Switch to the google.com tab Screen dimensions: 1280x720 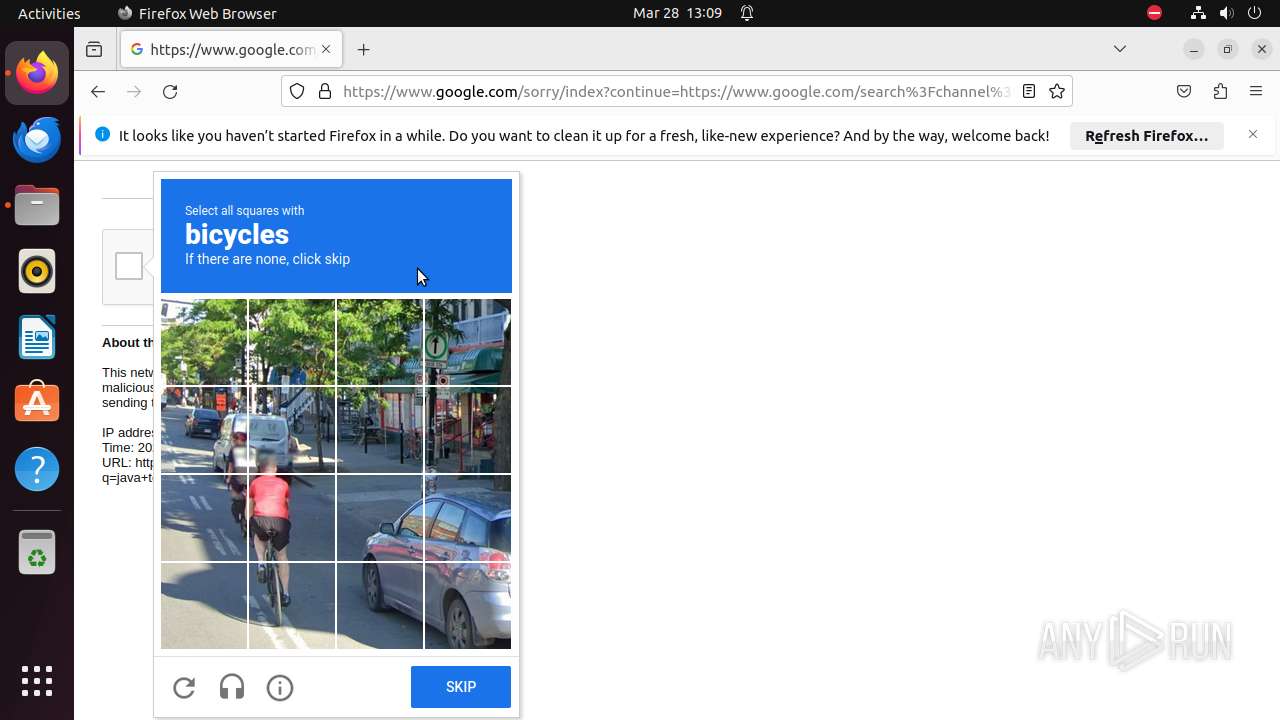pyautogui.click(x=232, y=49)
